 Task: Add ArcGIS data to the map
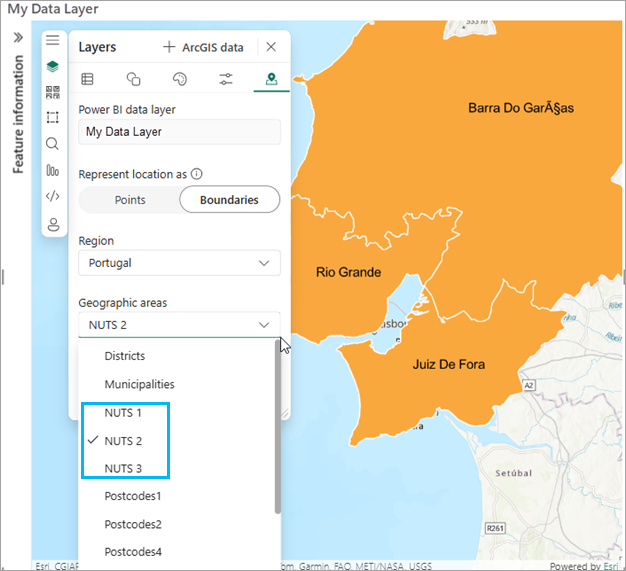point(204,47)
